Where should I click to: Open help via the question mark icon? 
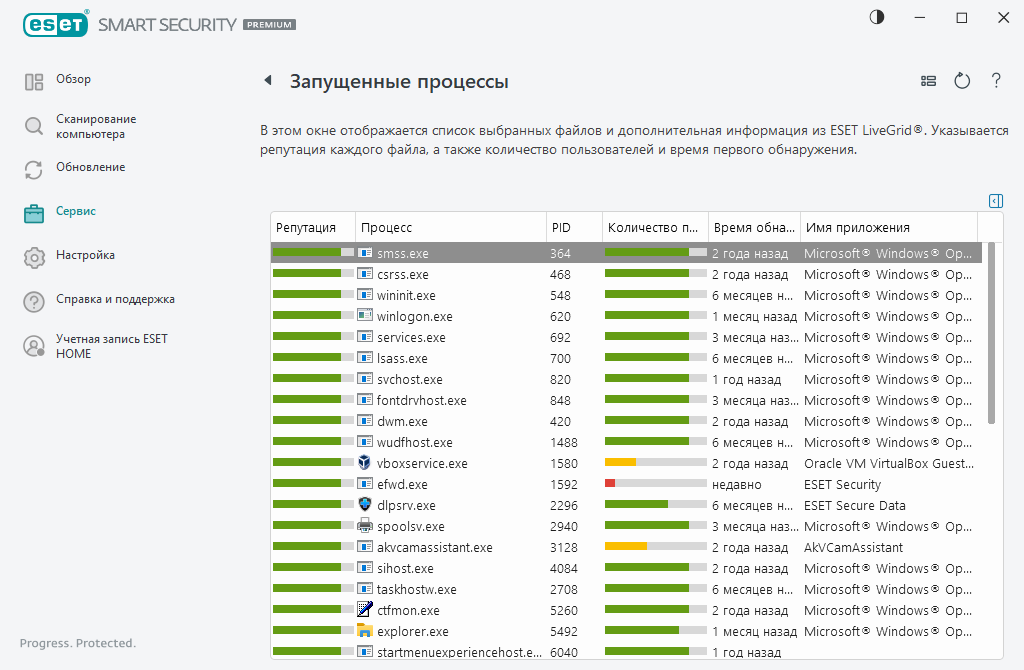click(x=996, y=81)
